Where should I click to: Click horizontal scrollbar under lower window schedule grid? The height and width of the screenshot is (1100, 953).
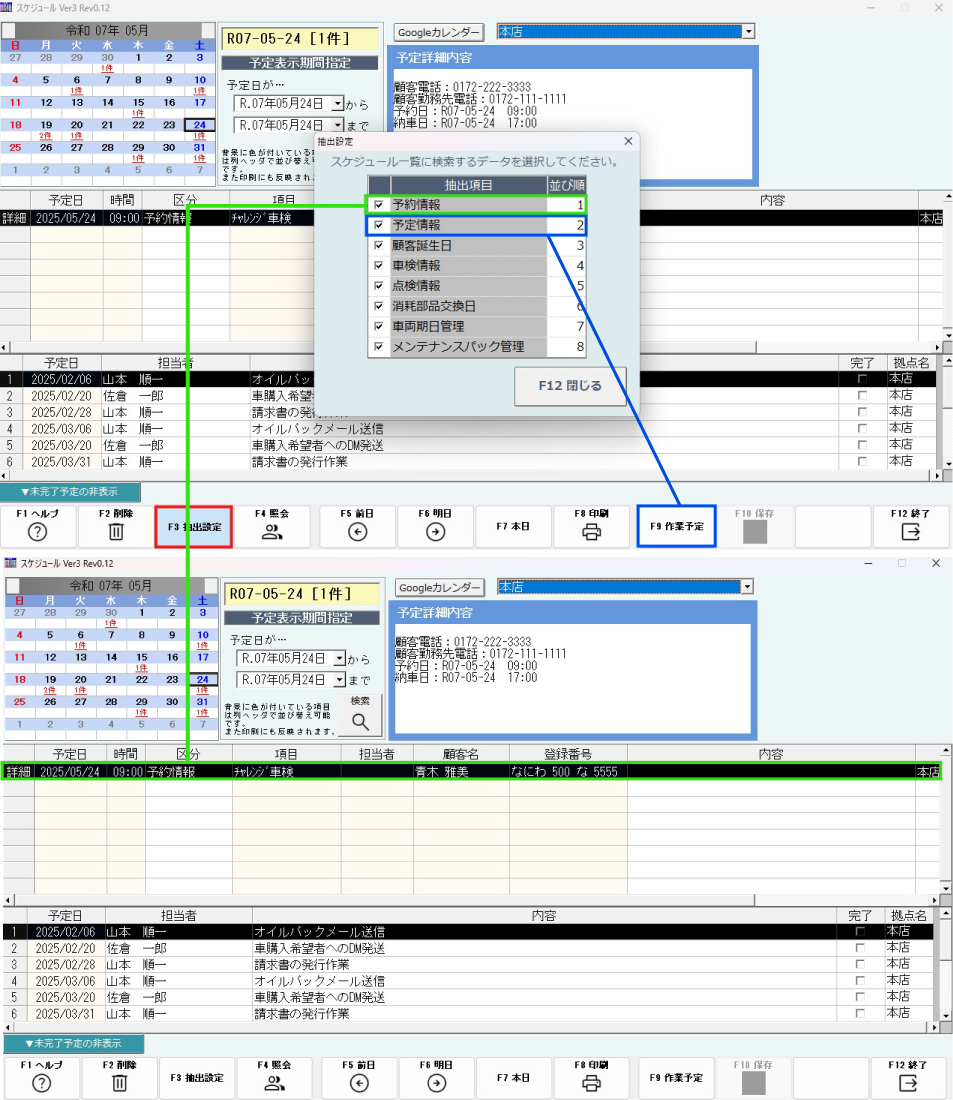click(x=470, y=900)
